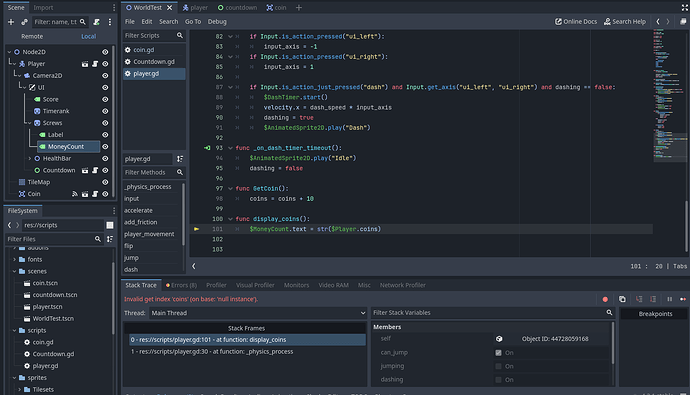The width and height of the screenshot is (690, 395).
Task: Click Search Help button
Action: pyautogui.click(x=624, y=22)
